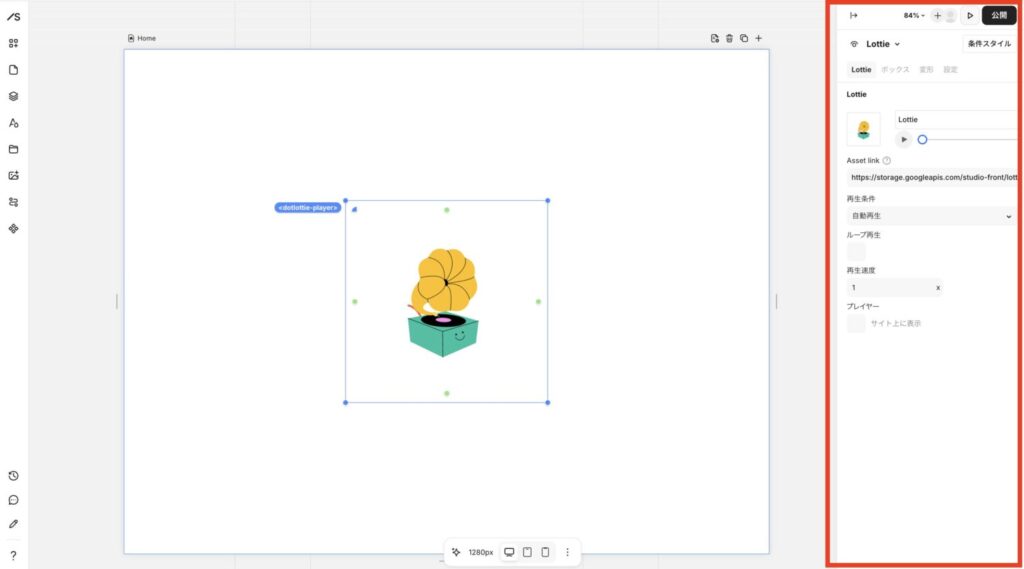Switch to the 設定 tab
This screenshot has height=569, width=1024.
(950, 70)
